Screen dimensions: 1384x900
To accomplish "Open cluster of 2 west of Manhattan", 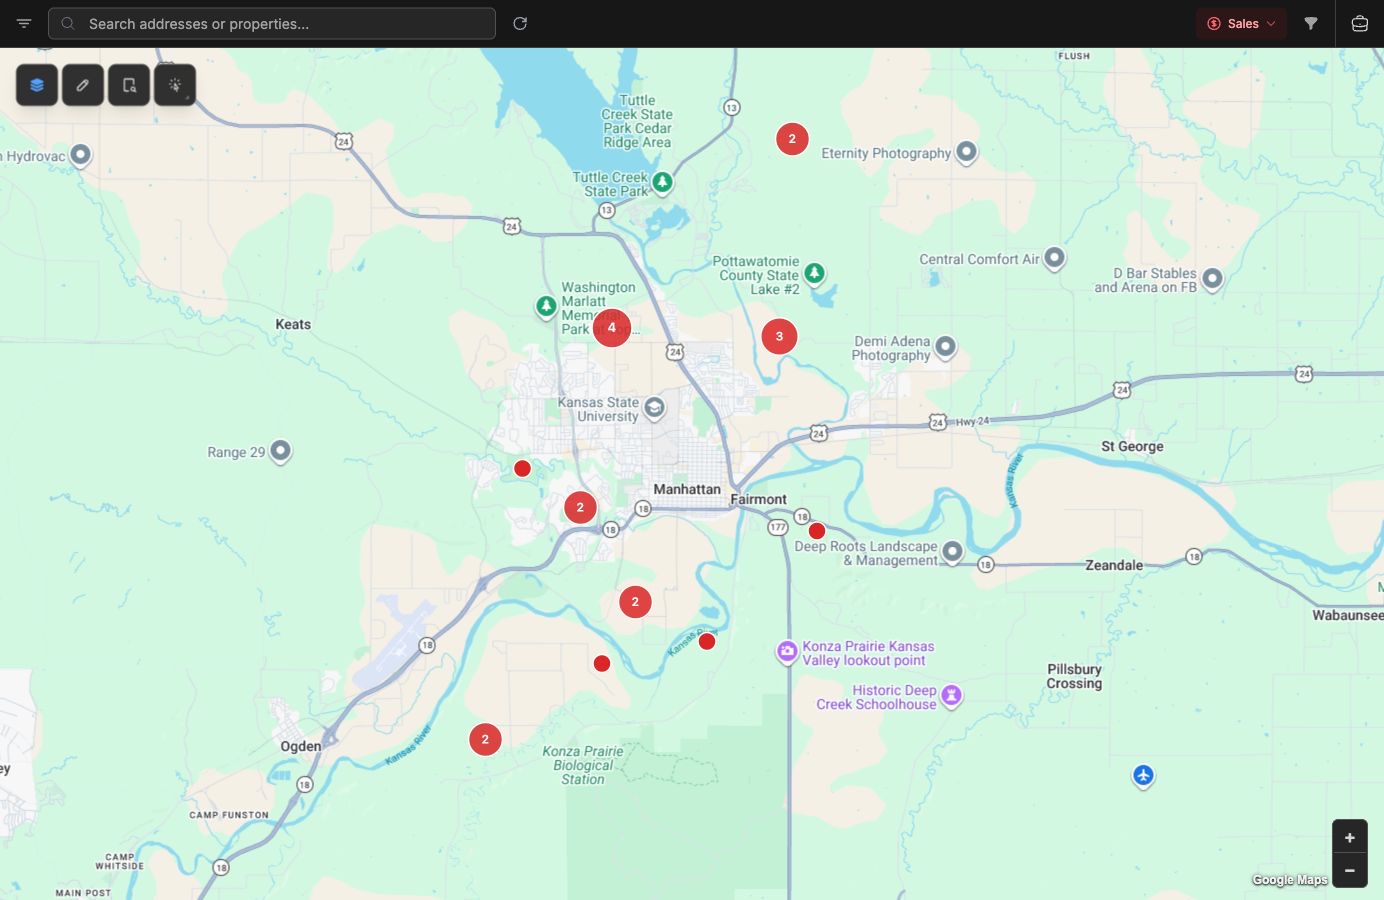I will (580, 508).
